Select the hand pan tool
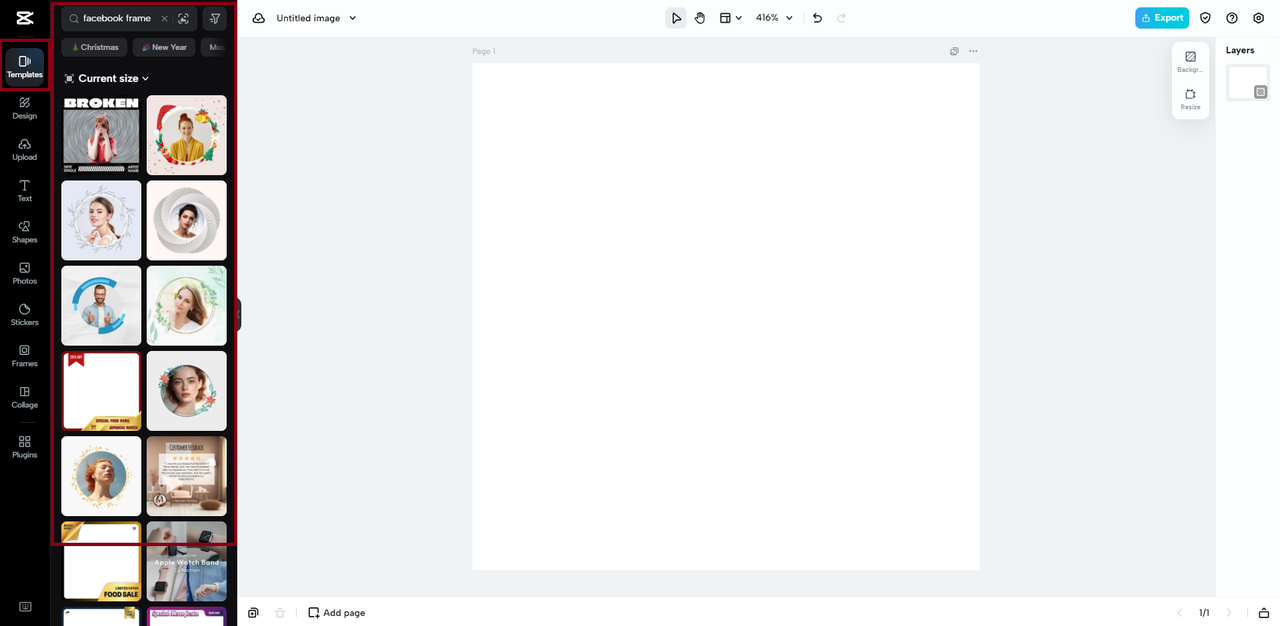The image size is (1280, 626). click(x=700, y=18)
